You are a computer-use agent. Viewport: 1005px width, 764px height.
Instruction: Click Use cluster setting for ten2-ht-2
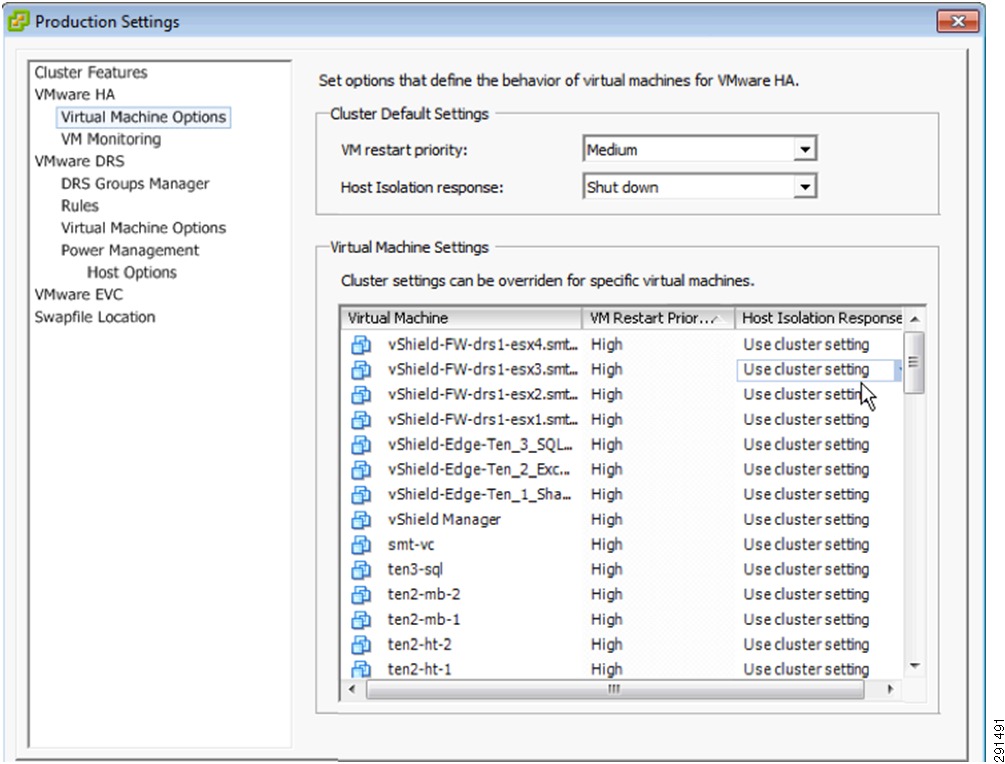click(x=806, y=645)
